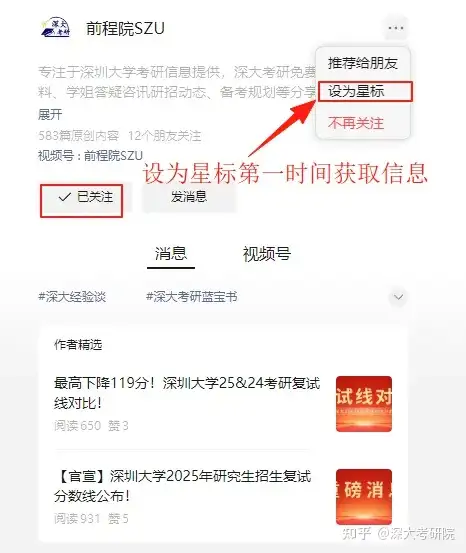Viewport: 466px width, 553px height.
Task: Send a message via 发消息 button
Action: click(x=189, y=197)
